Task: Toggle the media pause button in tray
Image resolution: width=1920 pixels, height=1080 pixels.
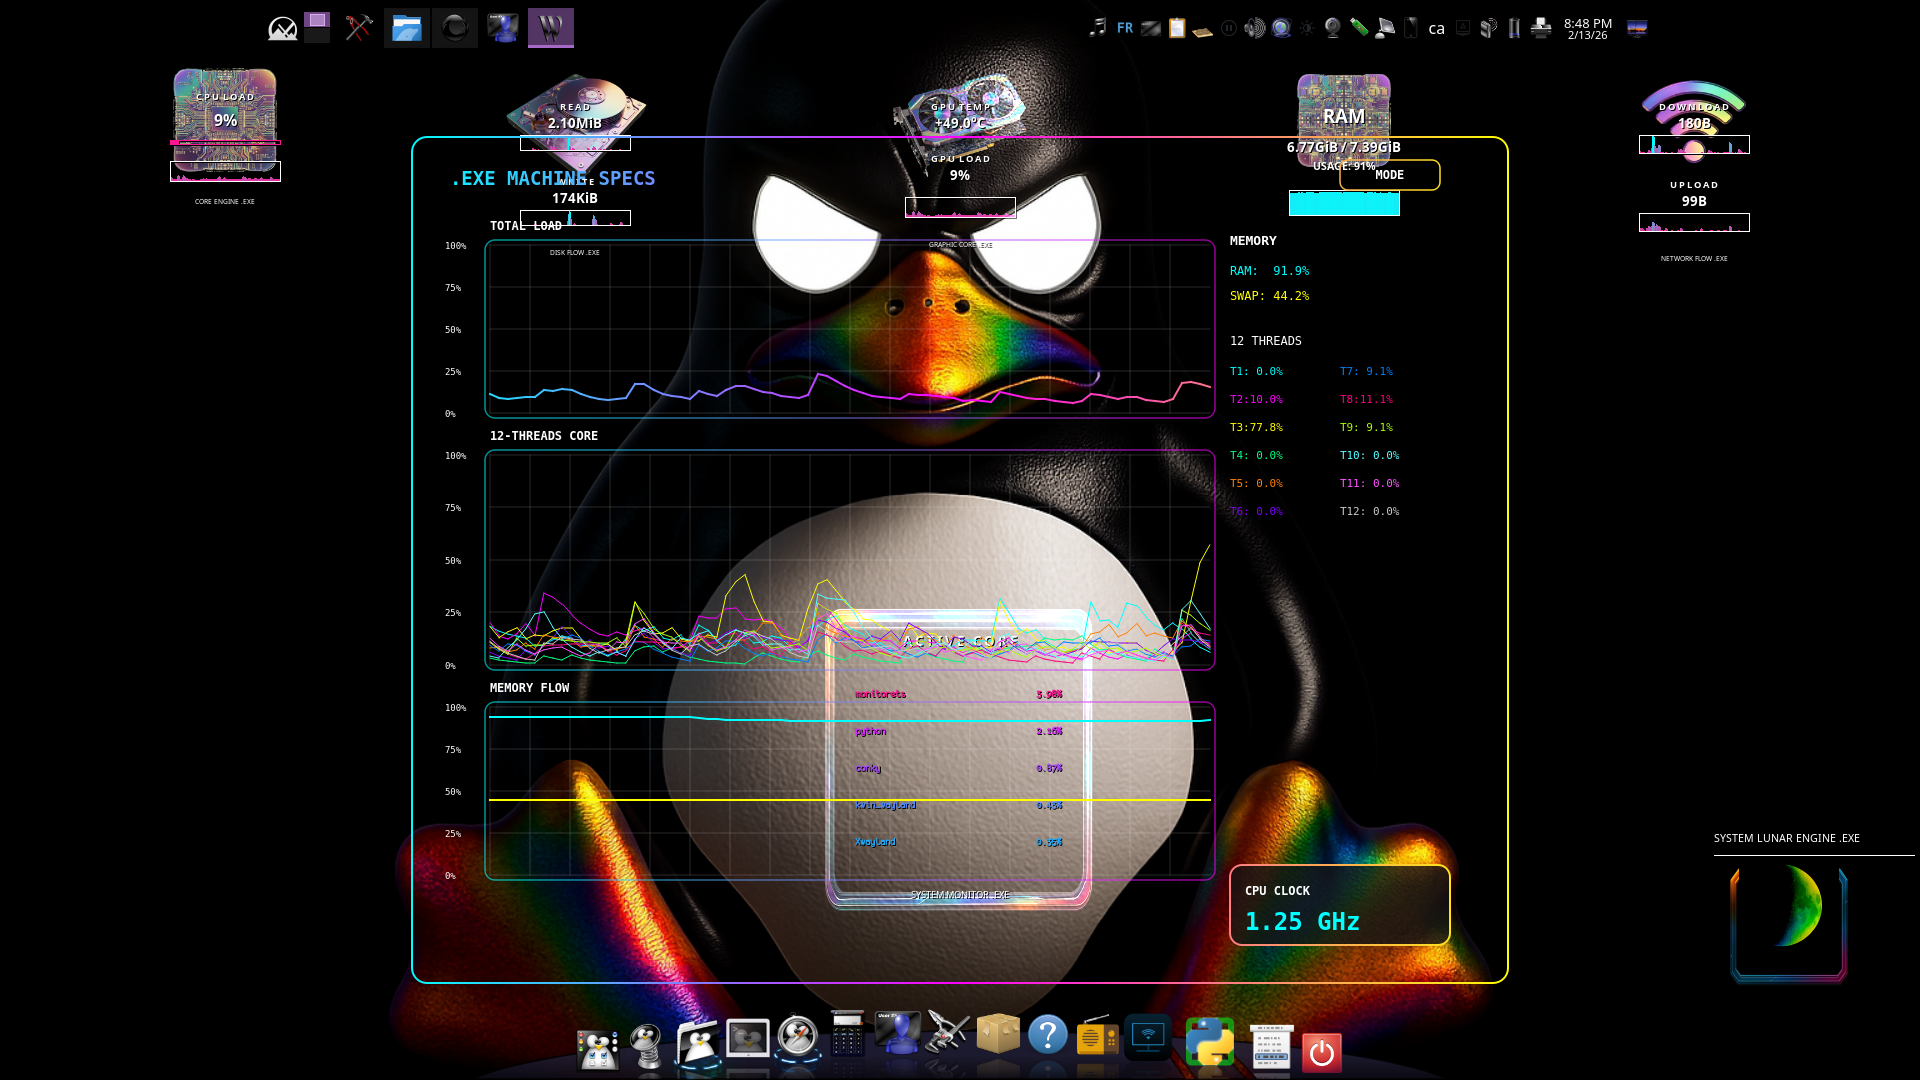Action: pos(1228,28)
